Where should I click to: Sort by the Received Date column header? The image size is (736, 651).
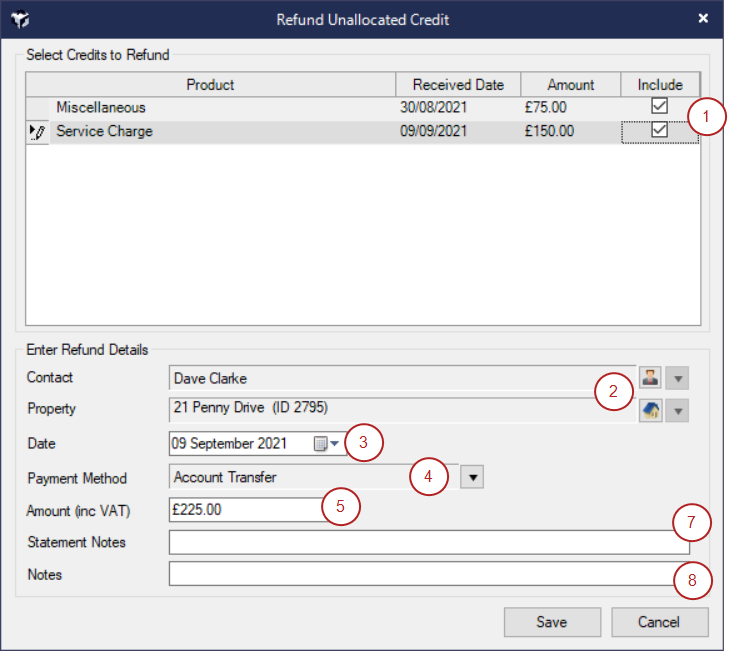(x=458, y=85)
